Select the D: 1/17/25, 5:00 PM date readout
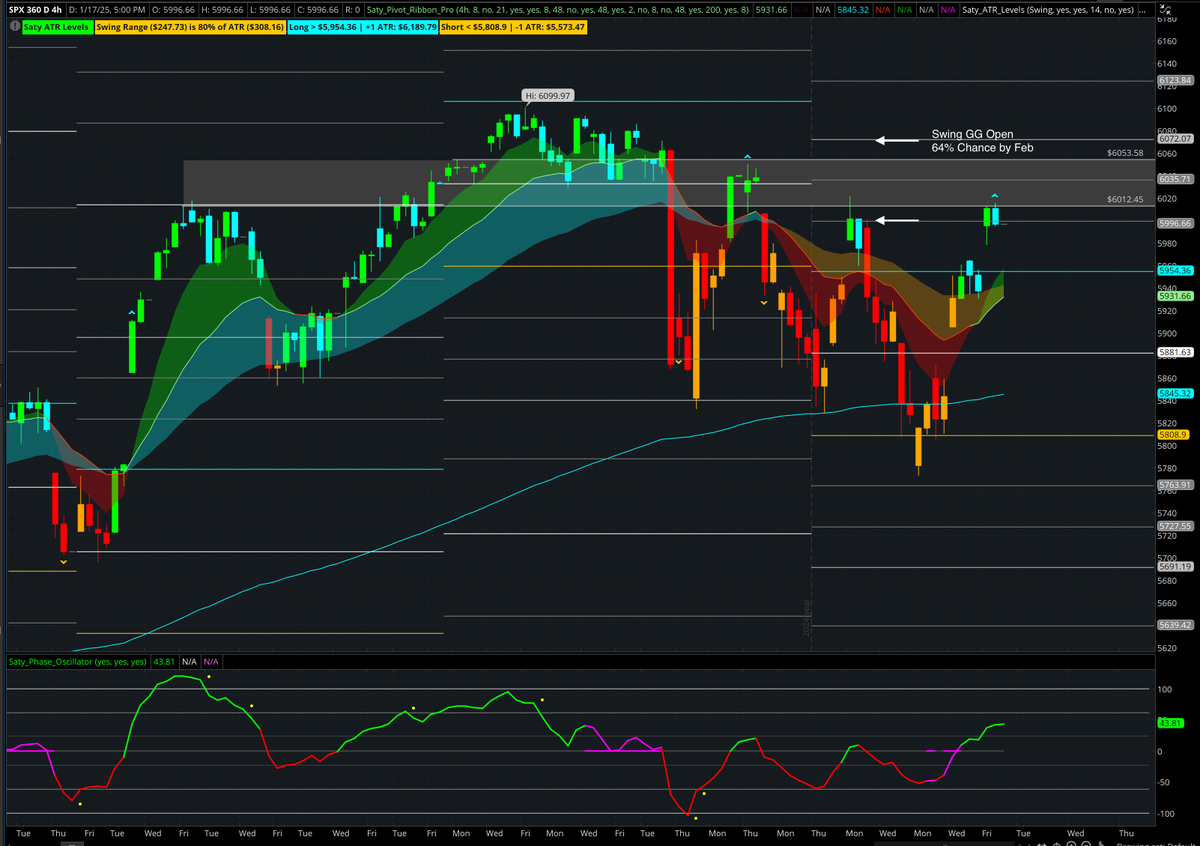Image resolution: width=1200 pixels, height=846 pixels. click(108, 9)
